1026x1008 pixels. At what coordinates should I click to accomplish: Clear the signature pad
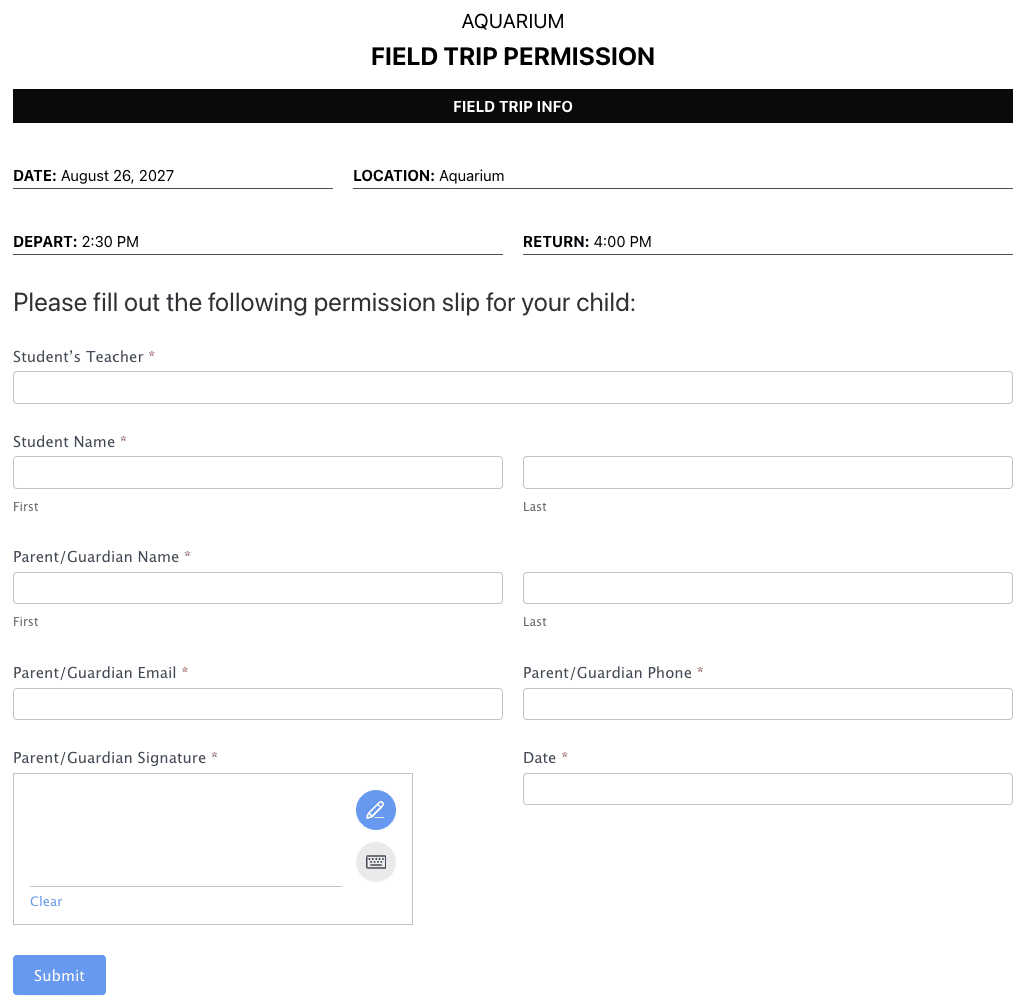(46, 901)
